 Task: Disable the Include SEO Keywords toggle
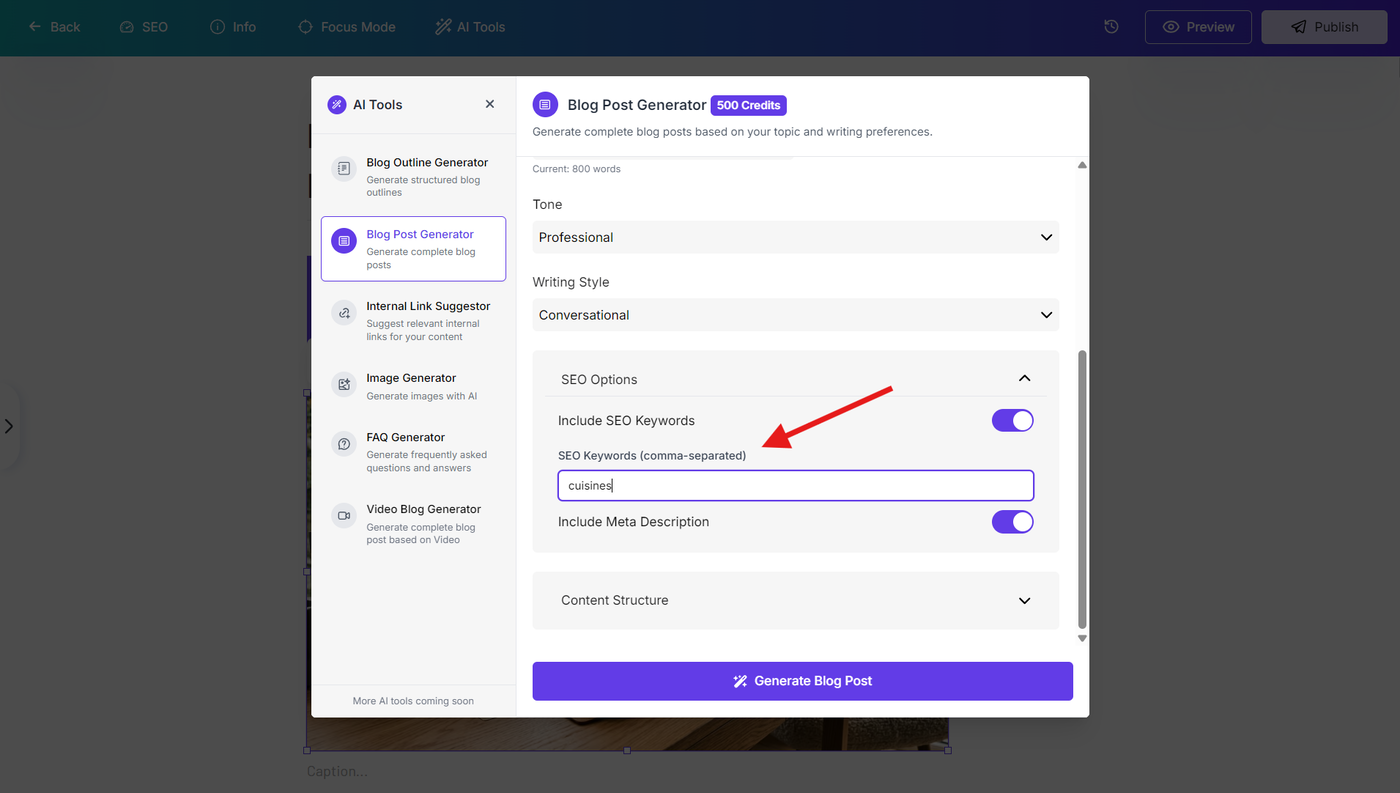(x=1012, y=420)
